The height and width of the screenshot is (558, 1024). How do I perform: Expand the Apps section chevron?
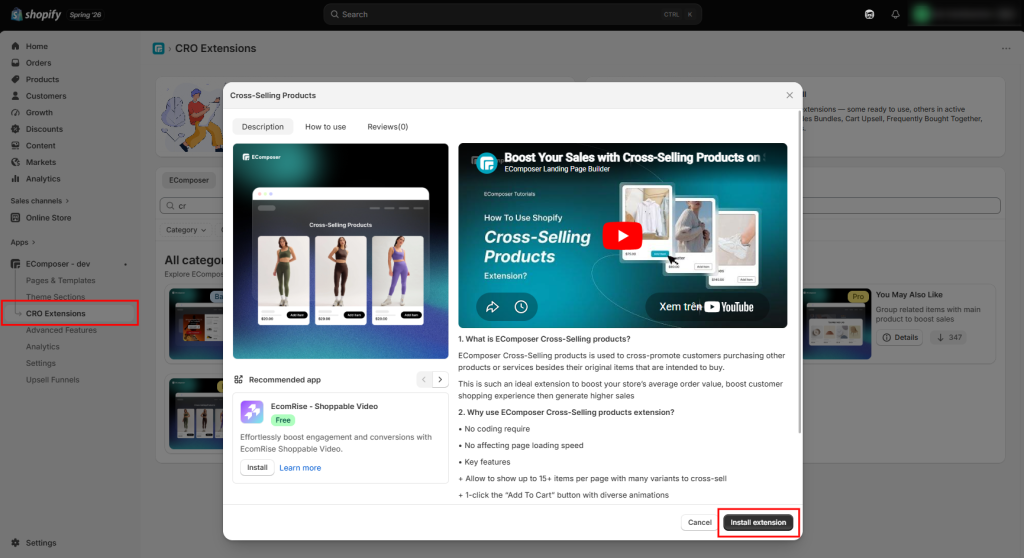[33, 242]
